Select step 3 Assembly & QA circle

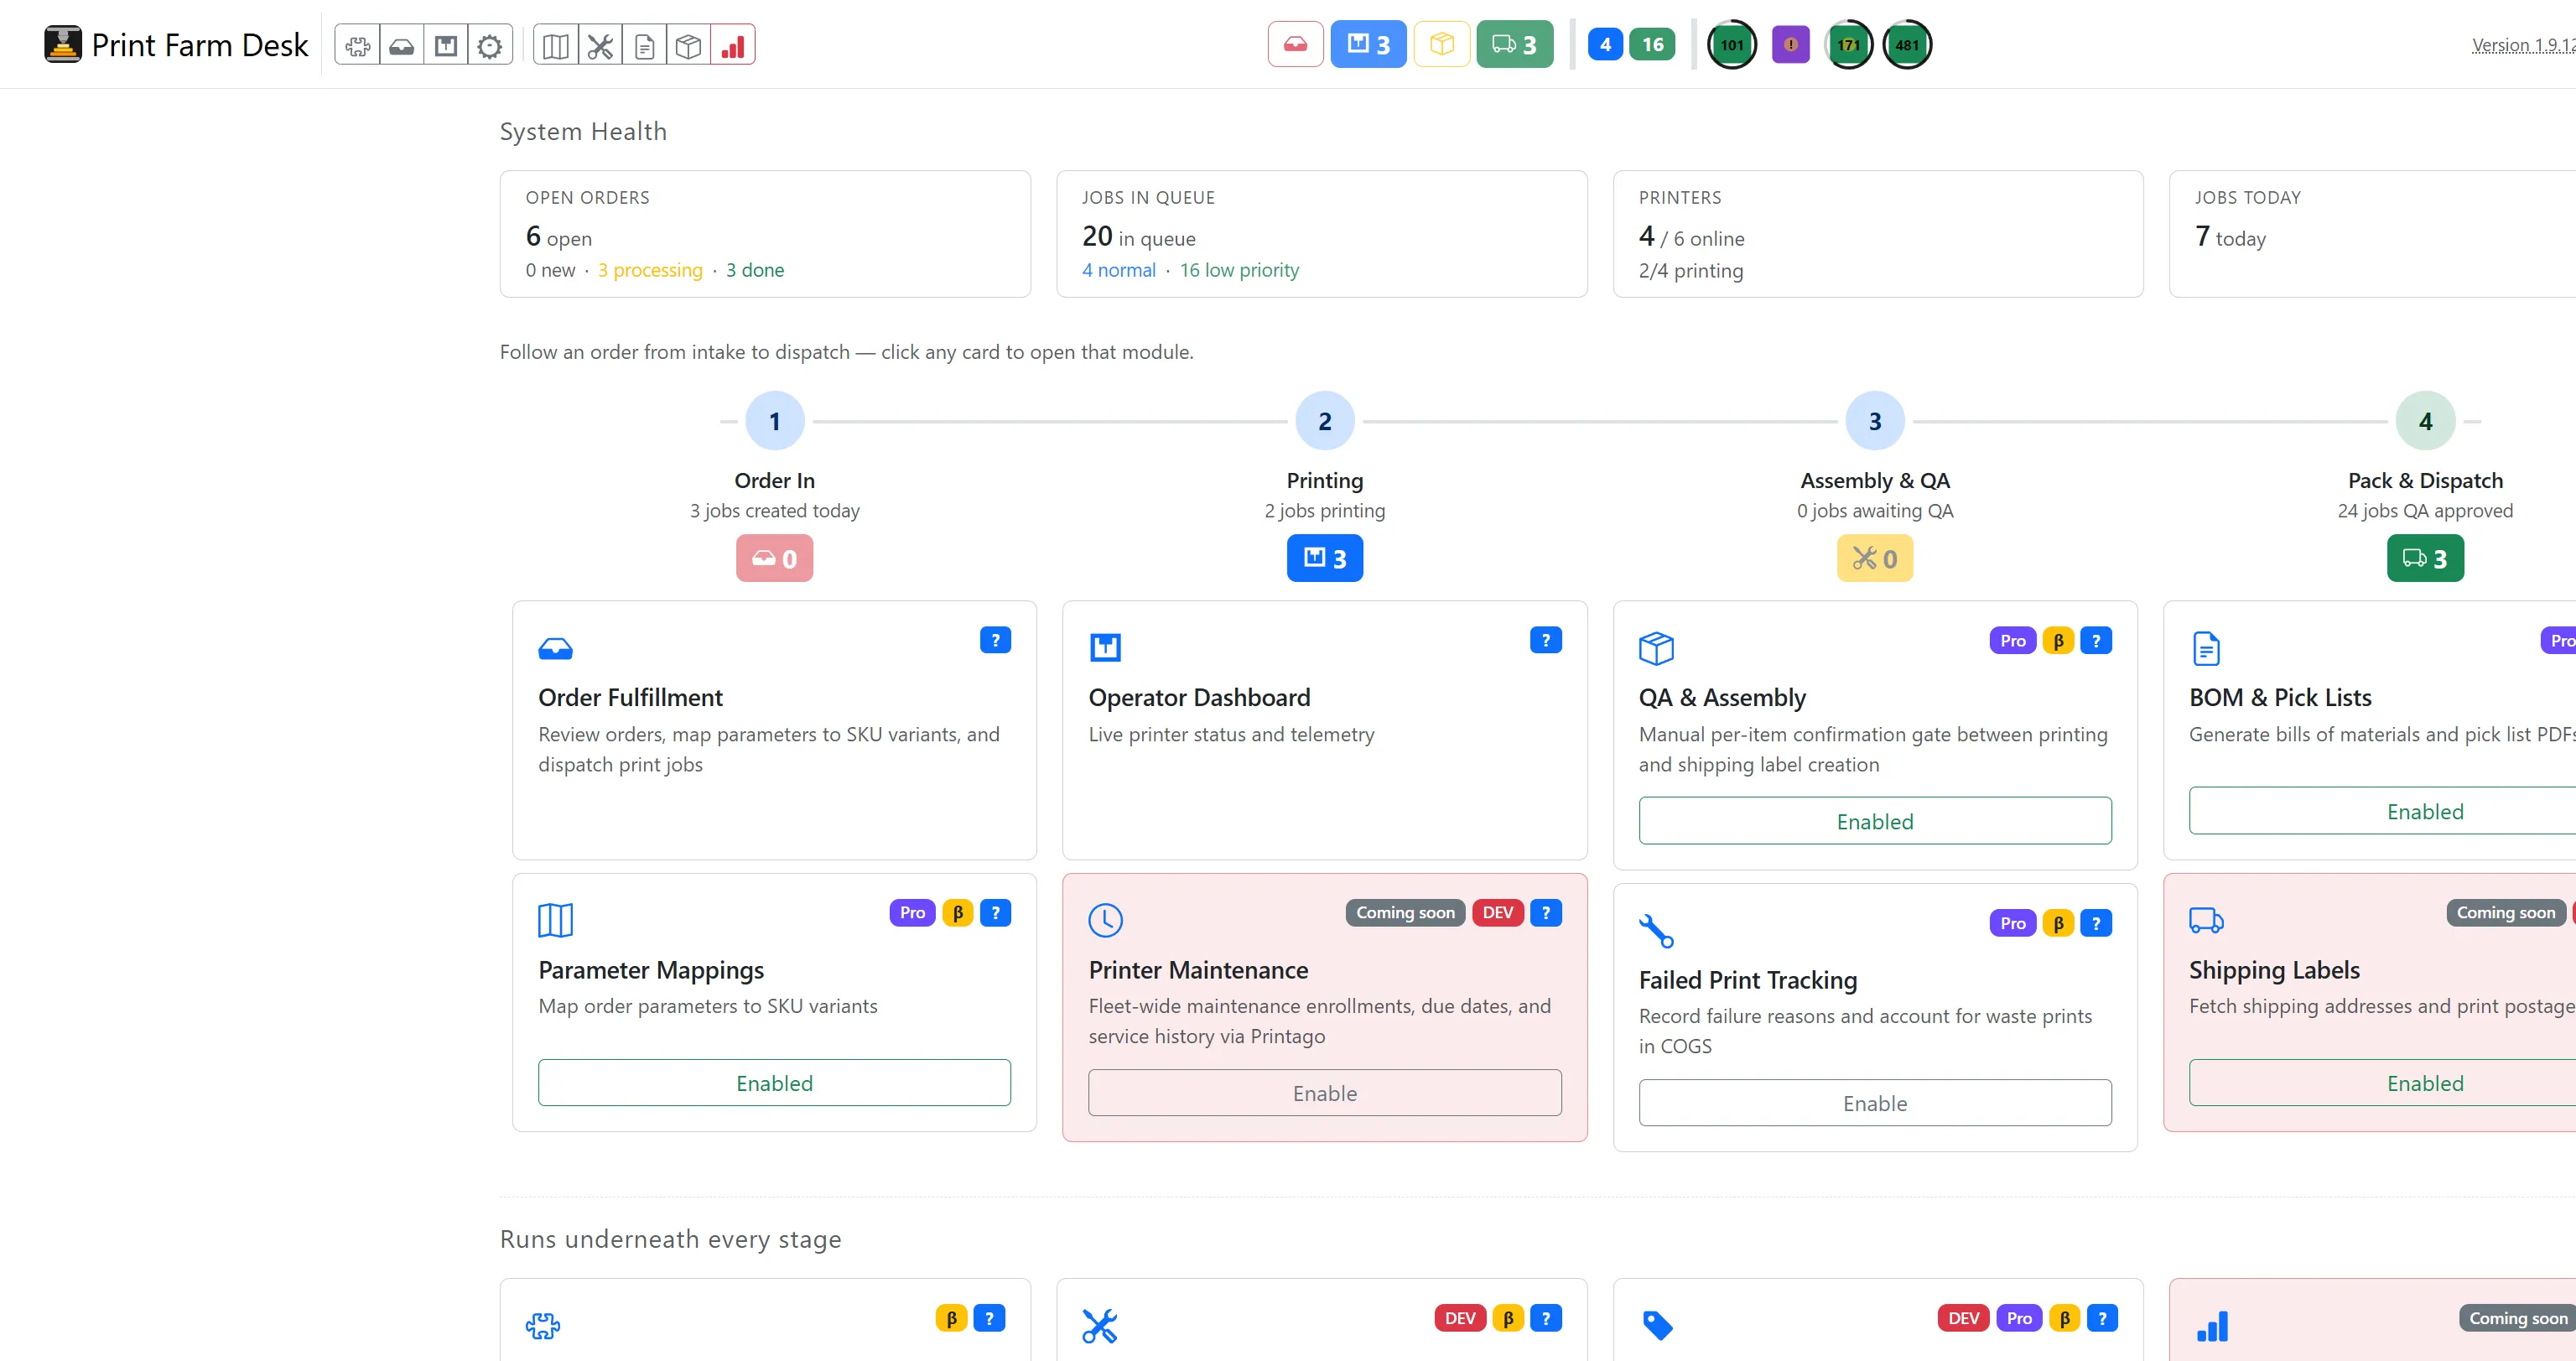[x=1874, y=421]
